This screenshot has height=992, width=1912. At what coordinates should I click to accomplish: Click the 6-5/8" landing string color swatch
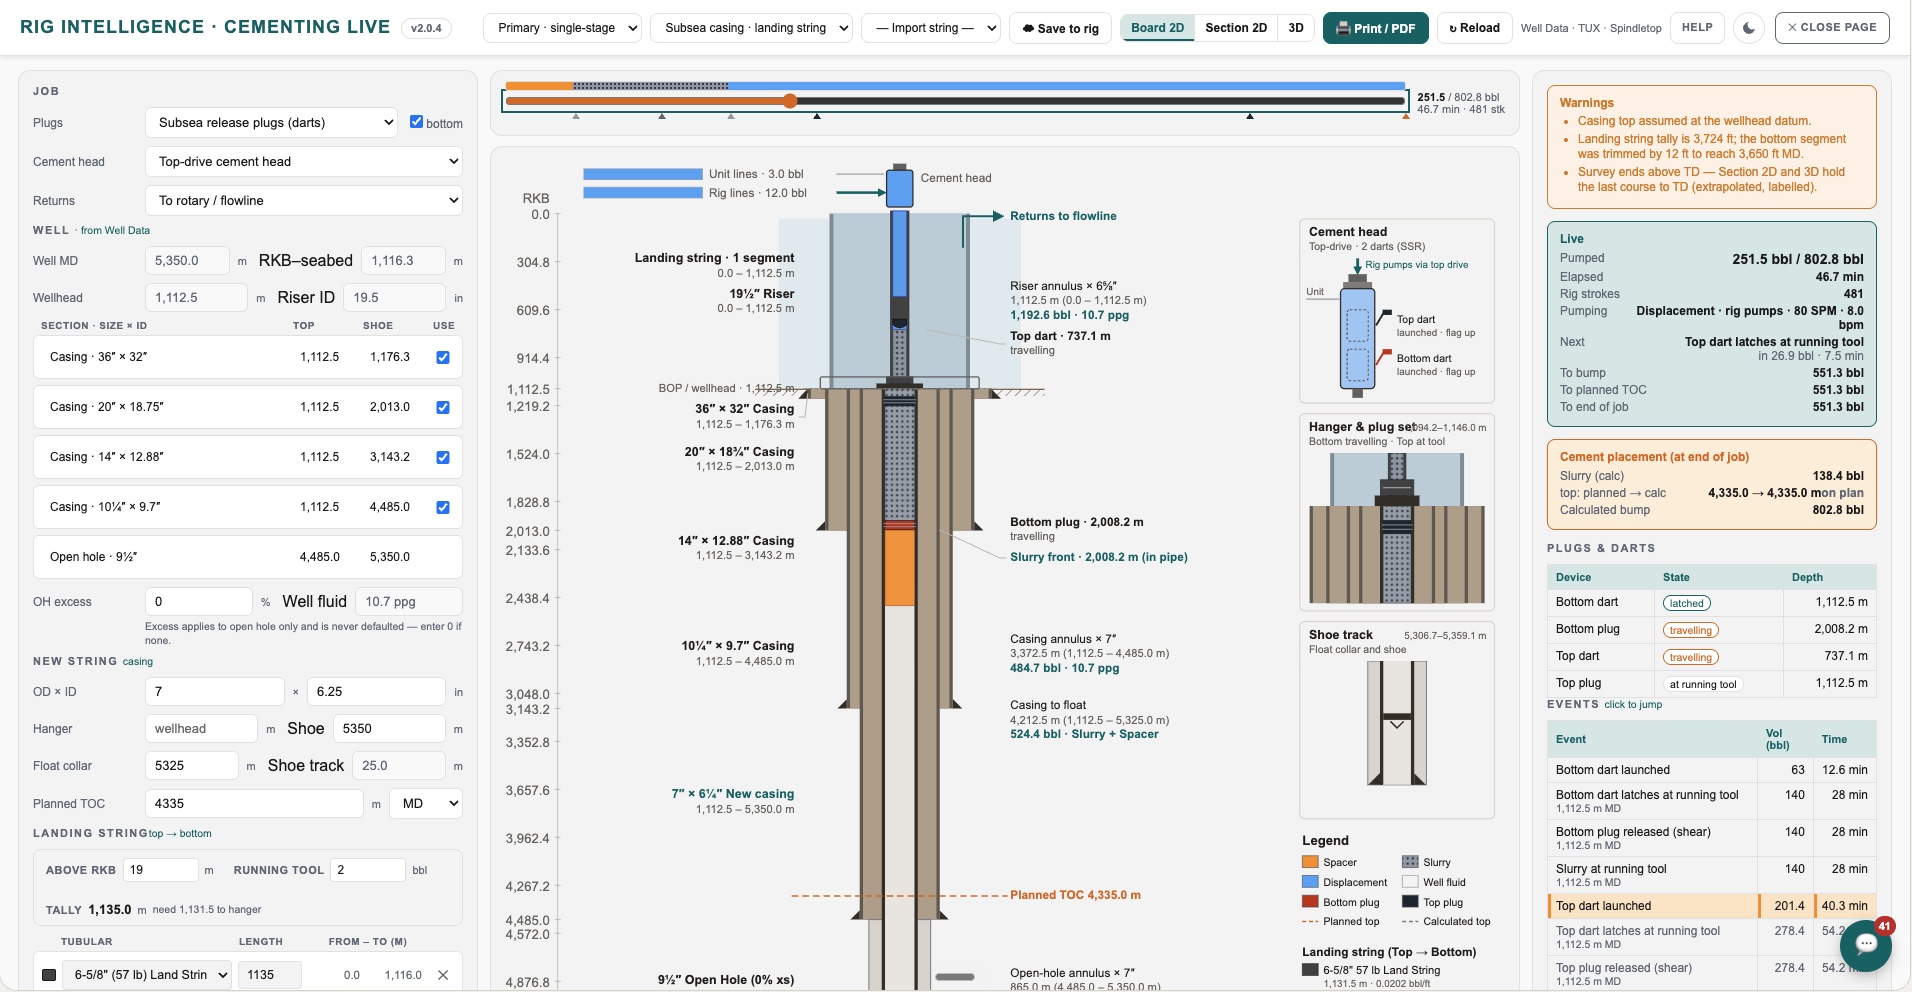click(49, 975)
